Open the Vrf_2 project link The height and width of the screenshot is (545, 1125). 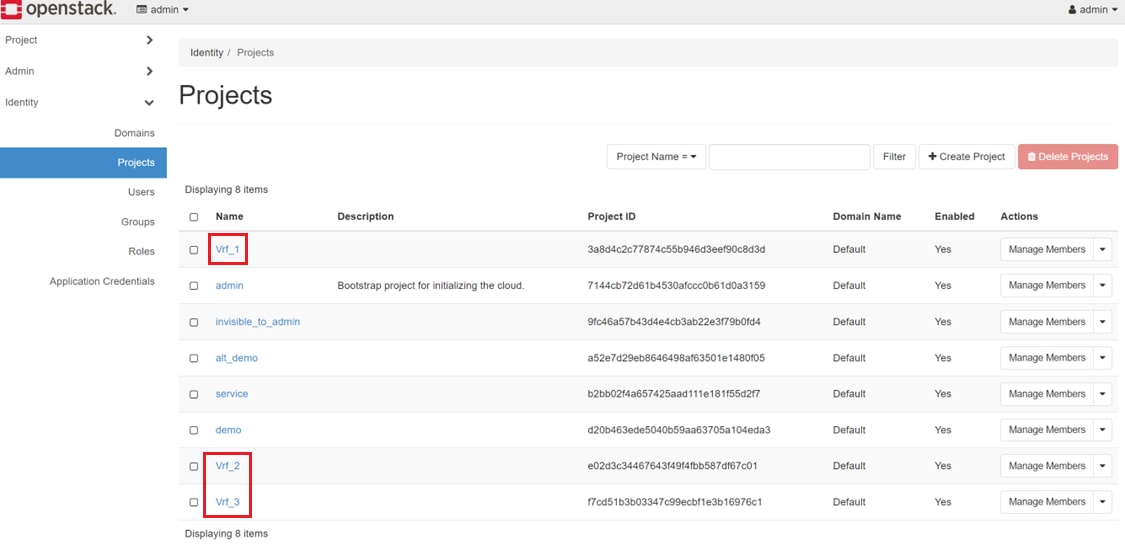coord(227,466)
